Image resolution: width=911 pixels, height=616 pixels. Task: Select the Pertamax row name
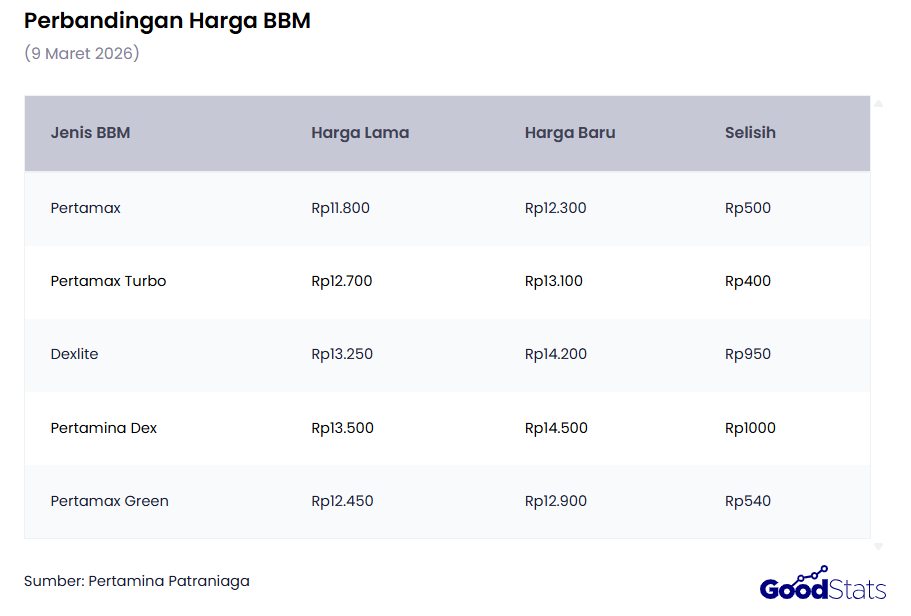coord(86,209)
